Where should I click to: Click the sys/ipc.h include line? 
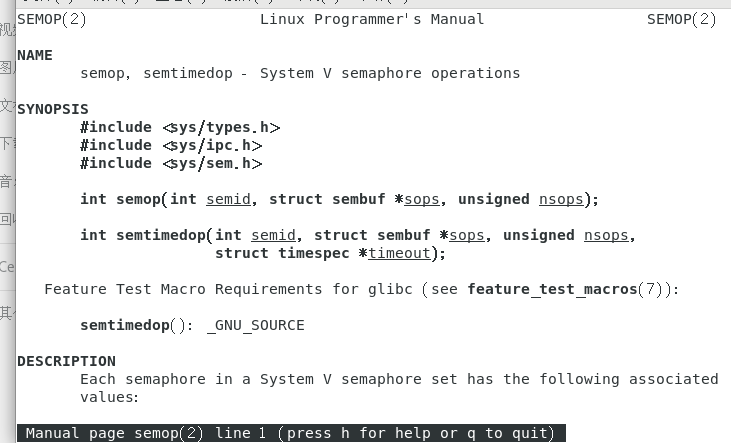point(171,146)
